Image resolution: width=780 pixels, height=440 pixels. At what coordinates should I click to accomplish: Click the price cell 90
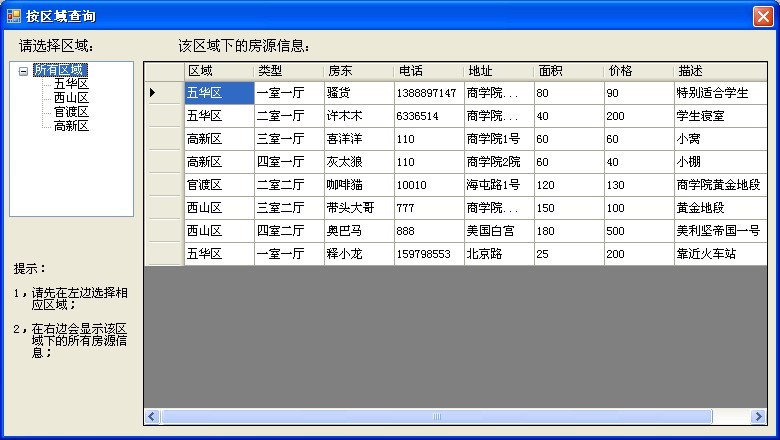tap(639, 93)
